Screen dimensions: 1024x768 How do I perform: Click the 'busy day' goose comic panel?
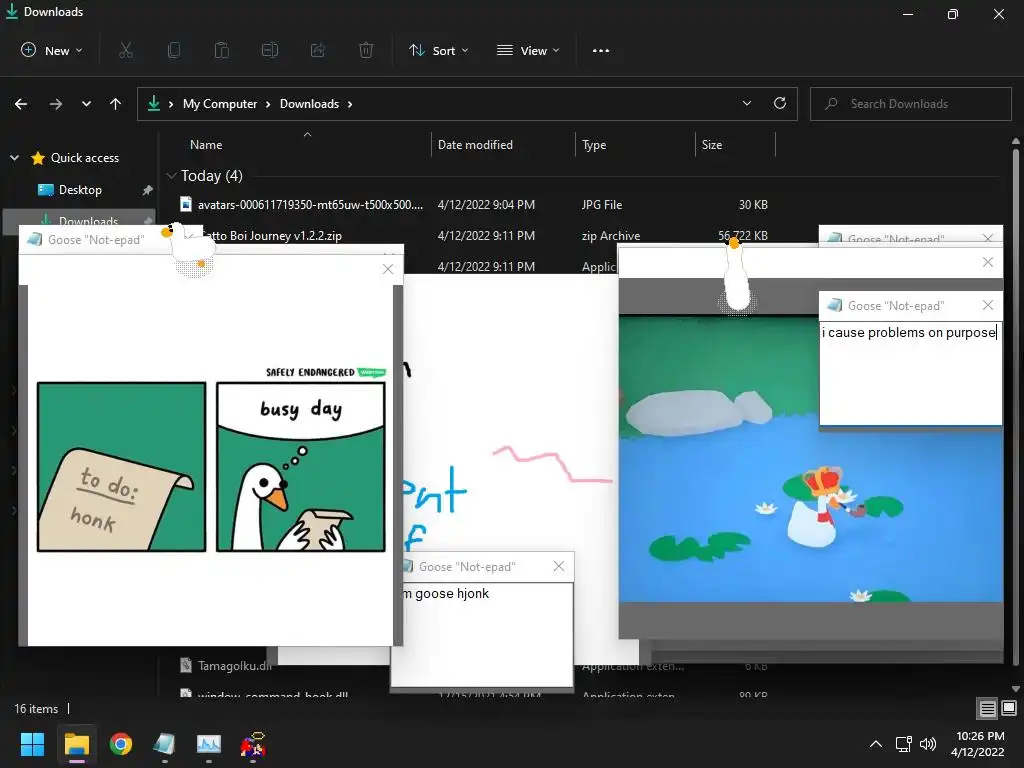point(301,467)
